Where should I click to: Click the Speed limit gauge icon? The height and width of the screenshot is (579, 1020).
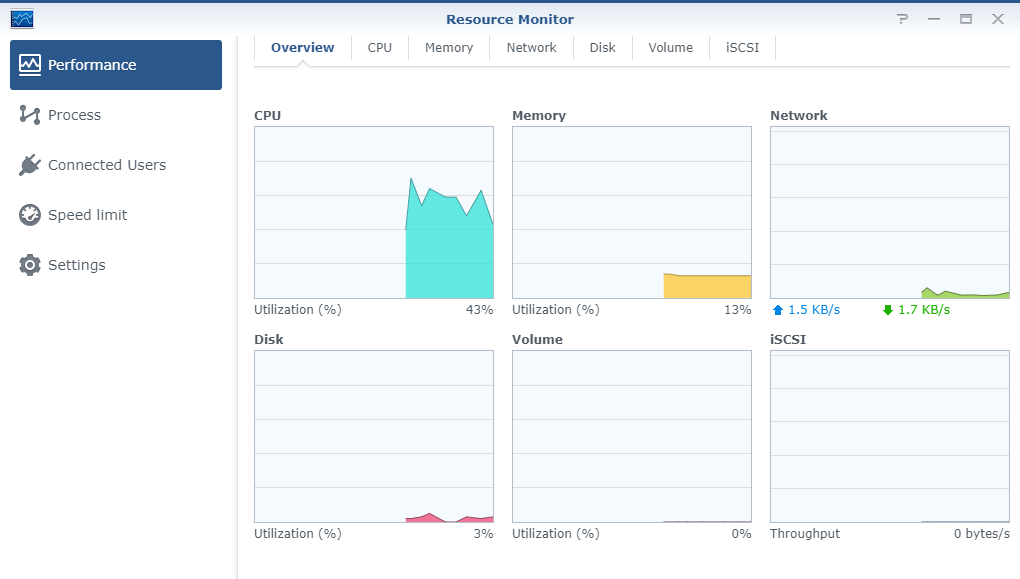(x=30, y=215)
